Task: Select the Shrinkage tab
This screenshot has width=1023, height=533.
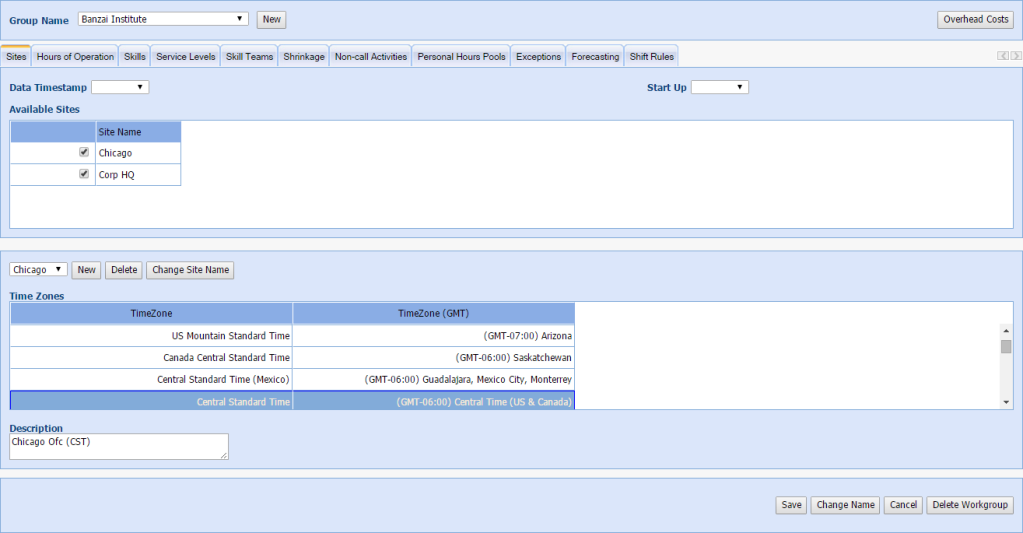Action: click(304, 57)
